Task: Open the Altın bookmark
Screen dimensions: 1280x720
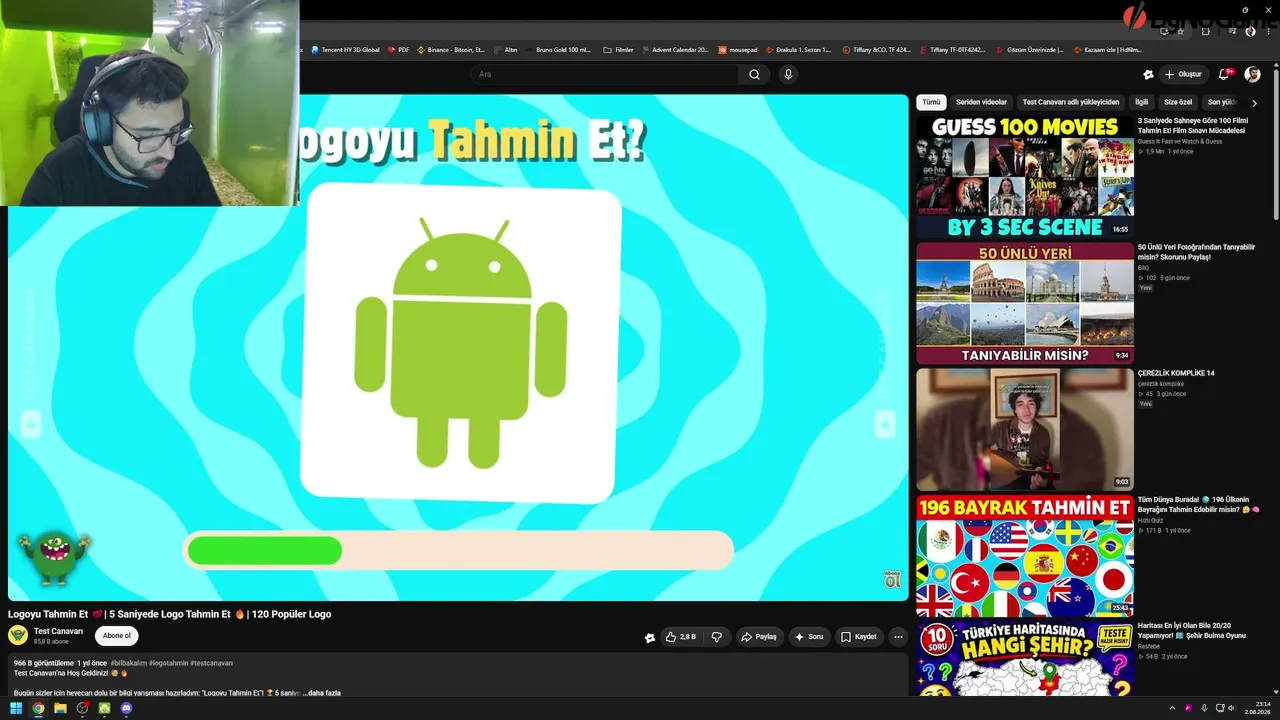Action: [506, 49]
